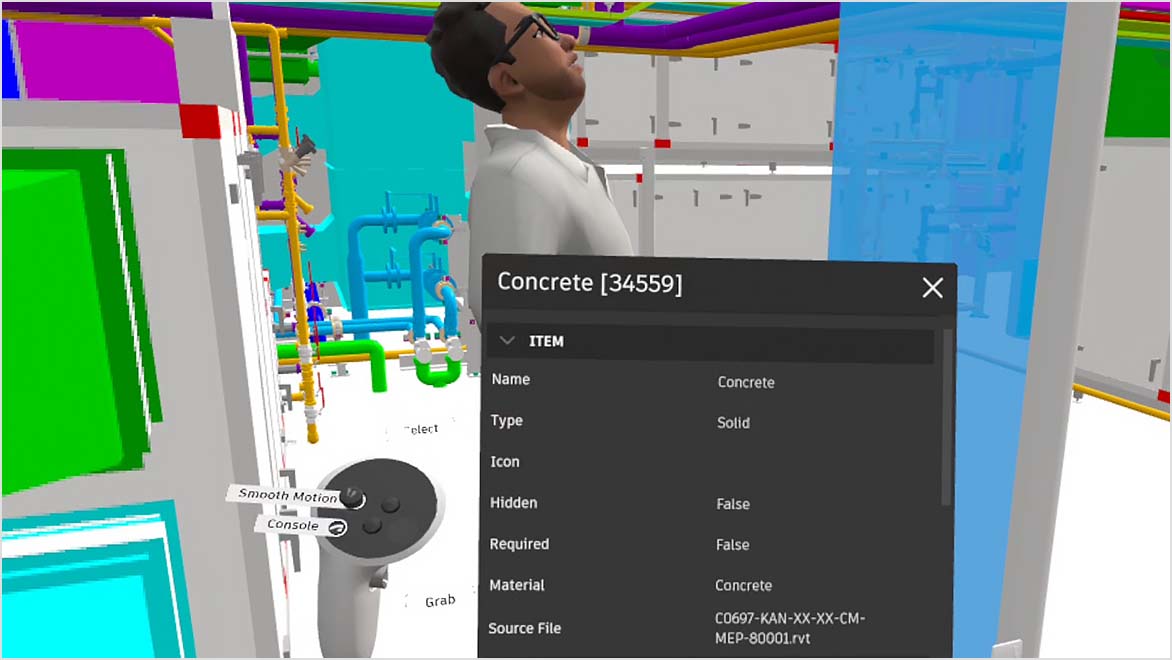The width and height of the screenshot is (1172, 660).
Task: Click the collapse chevron next to ITEM
Action: pyautogui.click(x=507, y=340)
